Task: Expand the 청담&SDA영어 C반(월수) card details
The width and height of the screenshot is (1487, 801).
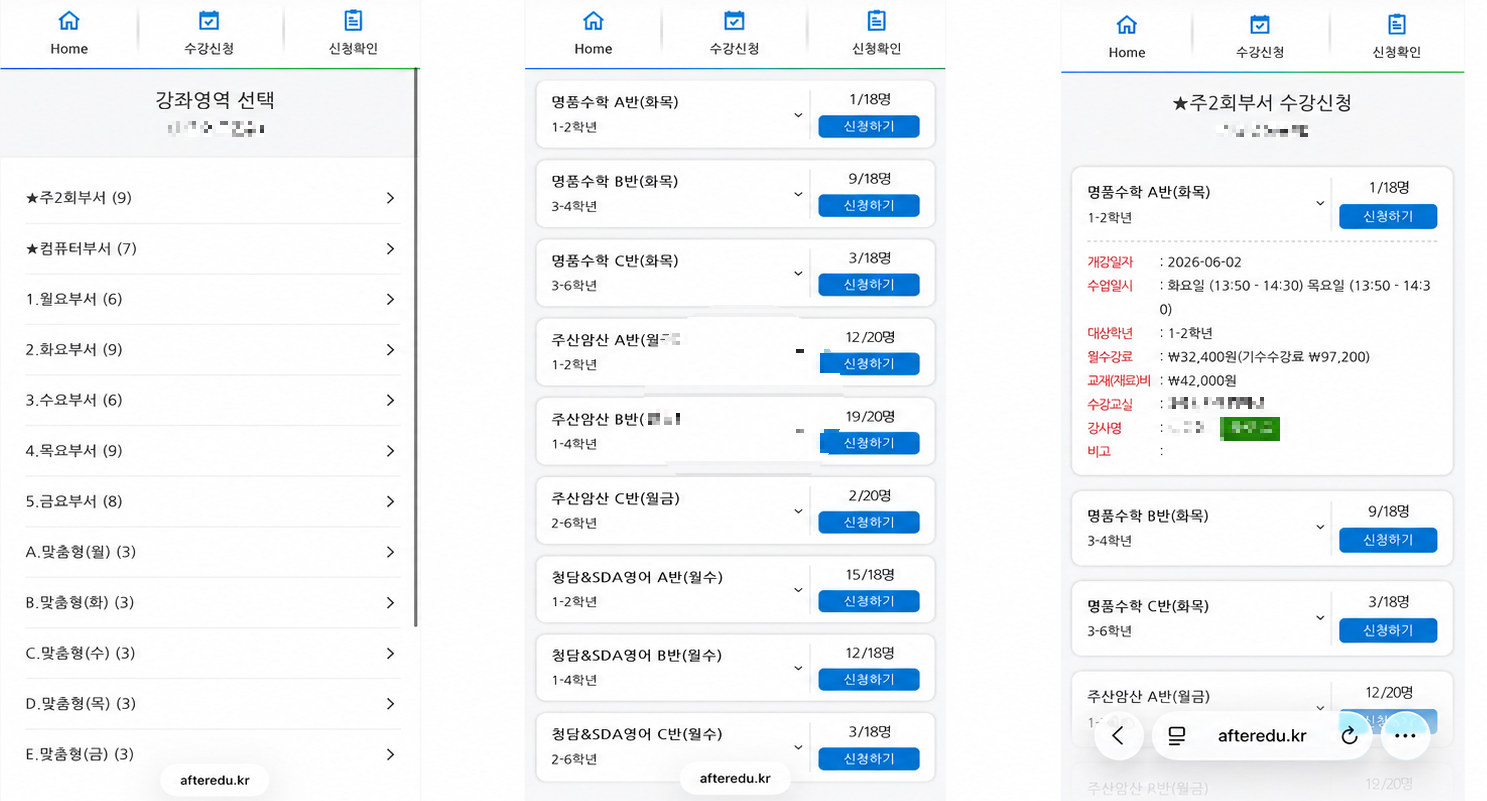Action: point(798,747)
